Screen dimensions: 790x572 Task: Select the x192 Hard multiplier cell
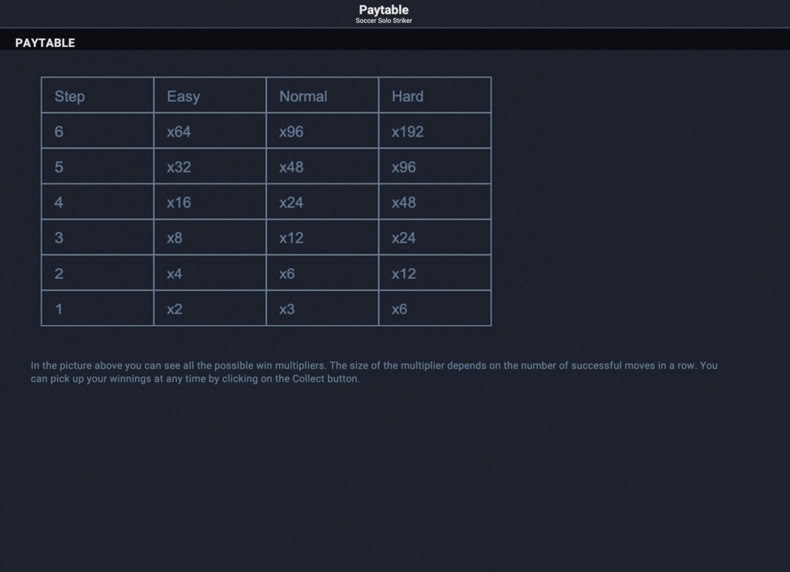tap(435, 131)
